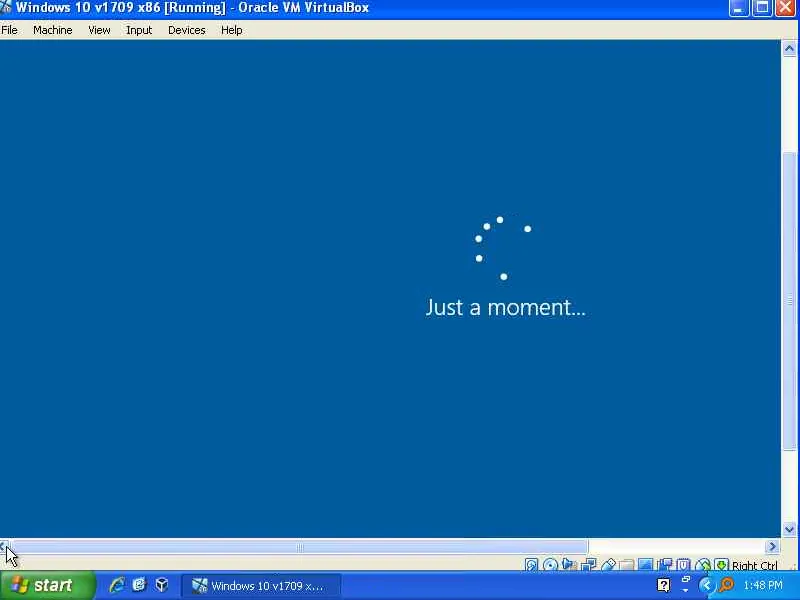This screenshot has width=800, height=600.
Task: Open the Devices menu
Action: coord(187,30)
